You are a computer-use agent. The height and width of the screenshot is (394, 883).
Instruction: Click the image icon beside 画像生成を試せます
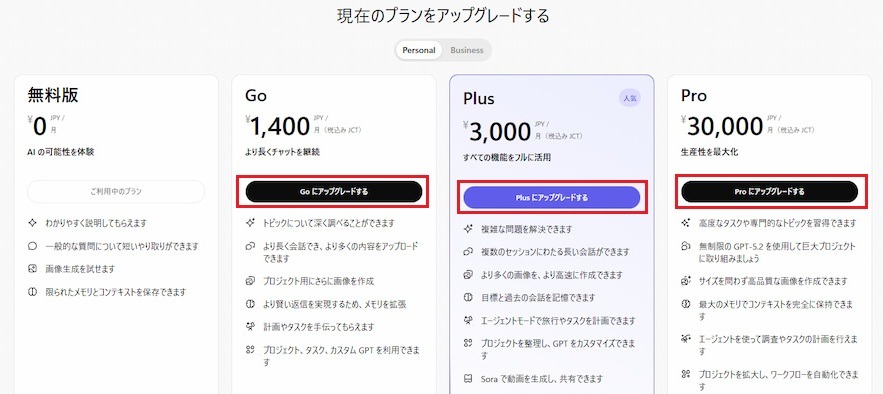33,269
